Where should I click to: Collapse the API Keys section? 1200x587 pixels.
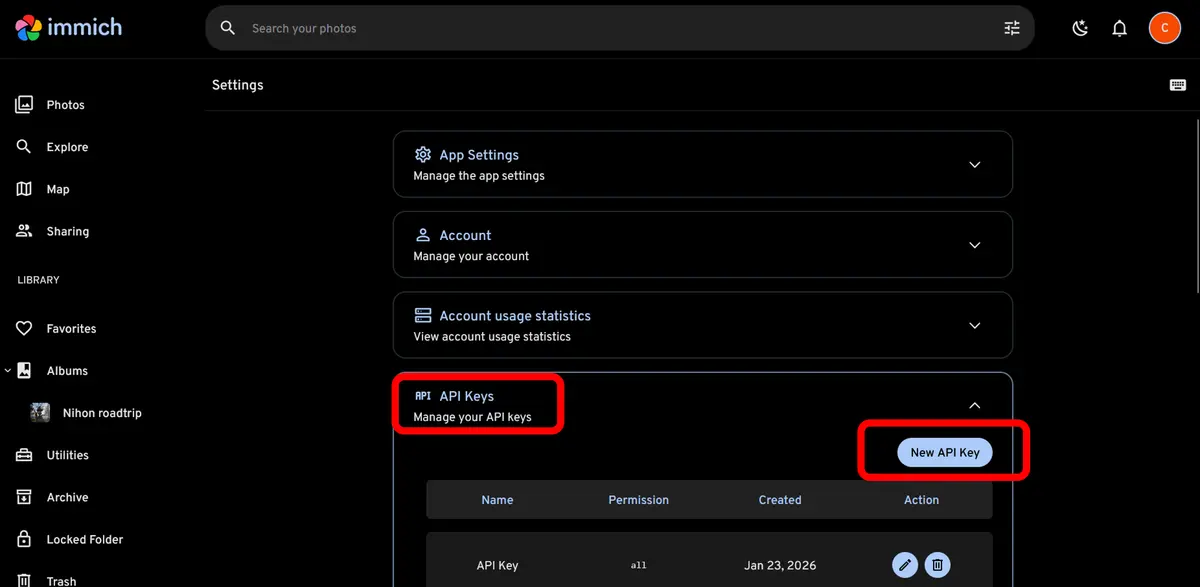pos(975,405)
